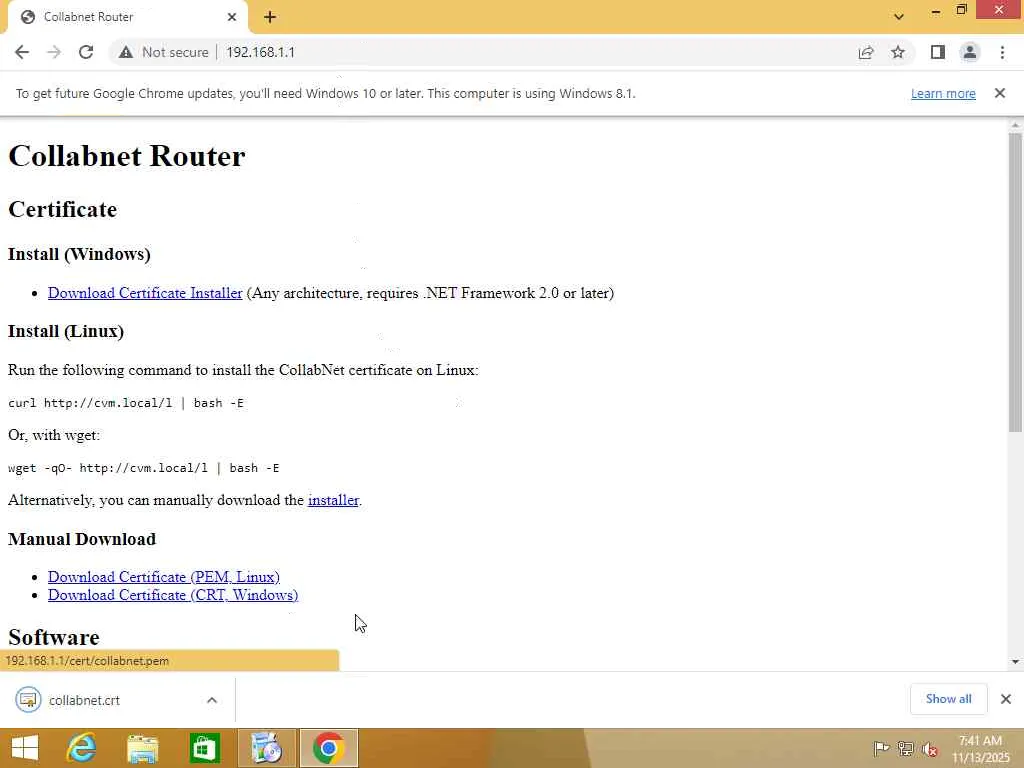Click the muted volume tray icon

[x=930, y=749]
